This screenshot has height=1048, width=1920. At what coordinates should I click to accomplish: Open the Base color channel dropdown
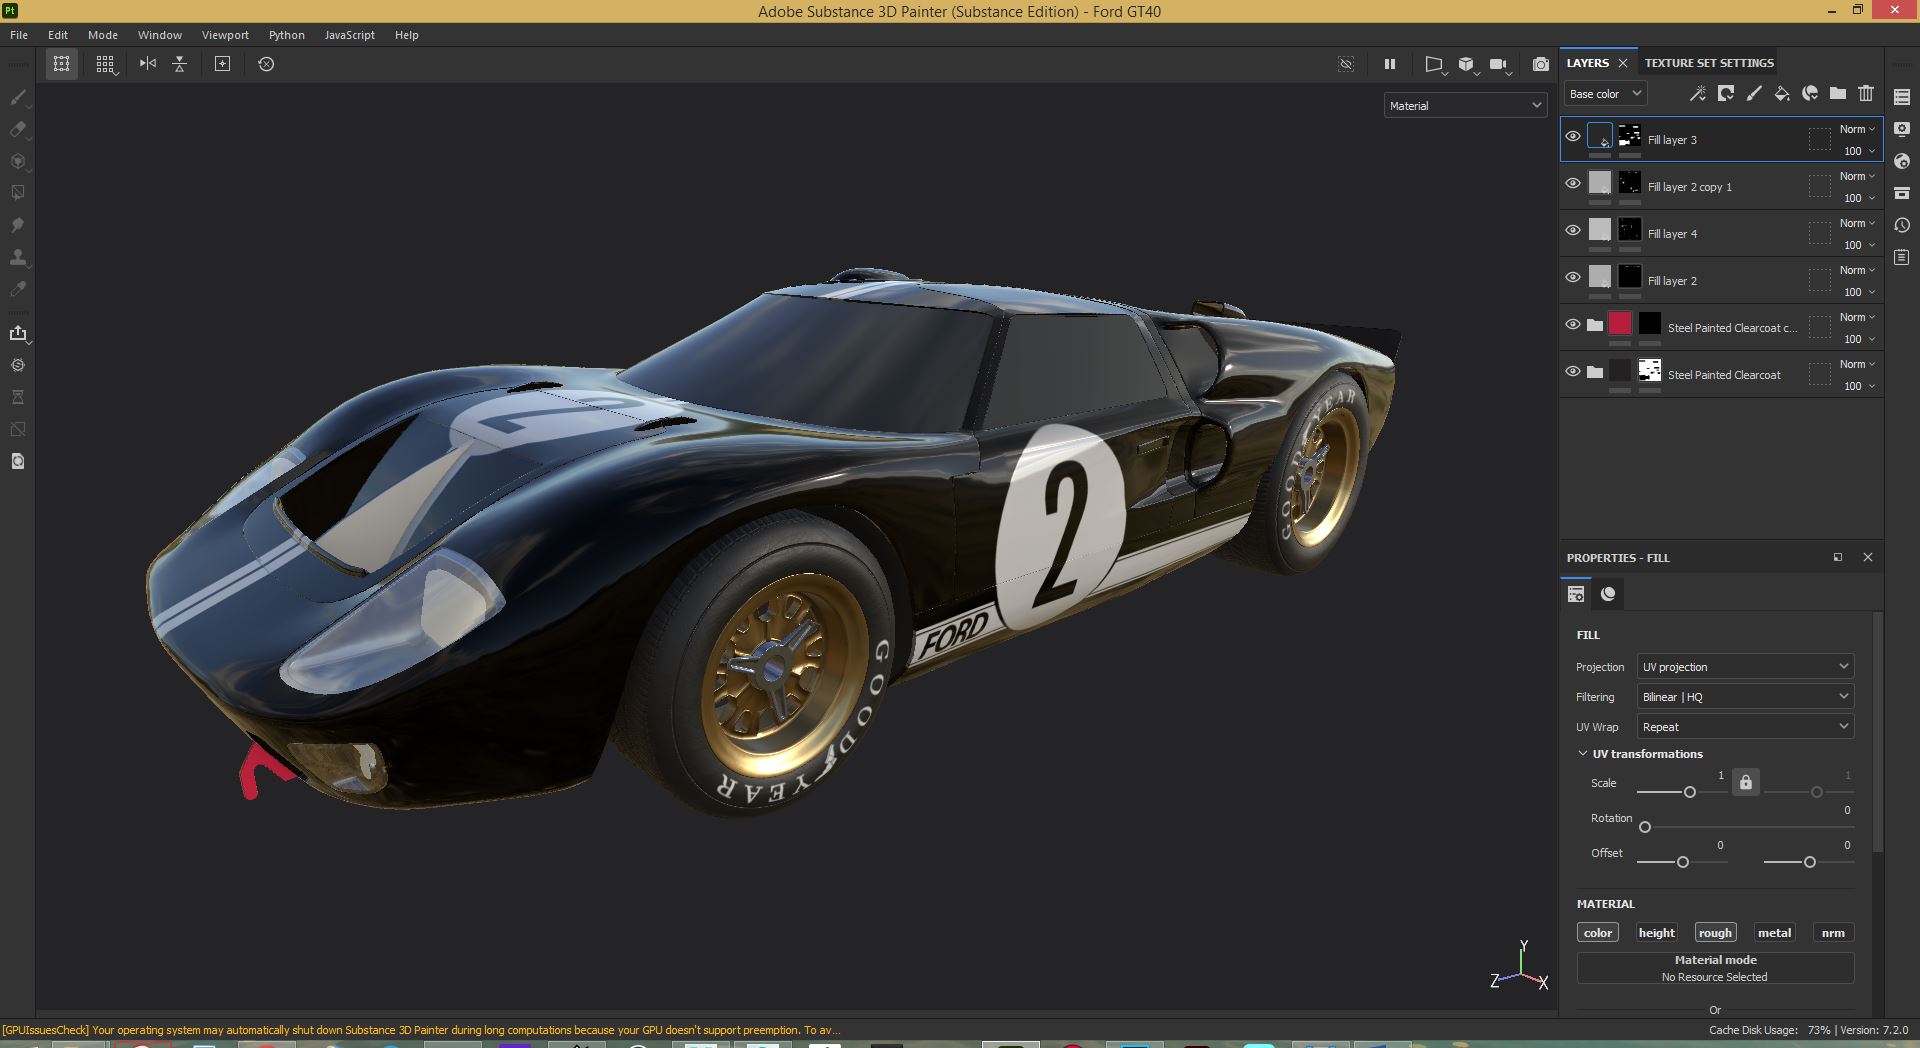tap(1603, 93)
